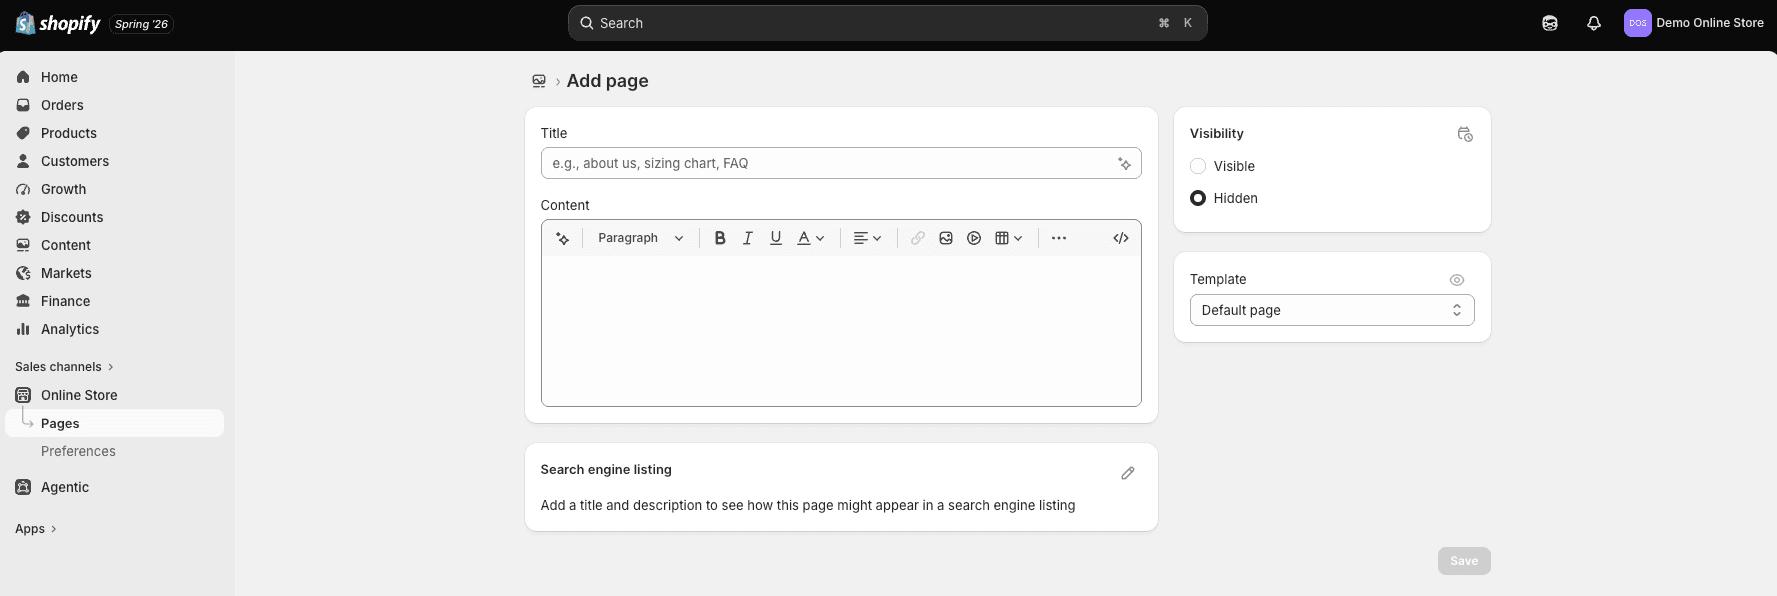Open Pages under Online Store
Viewport: 1777px width, 596px height.
click(x=114, y=423)
